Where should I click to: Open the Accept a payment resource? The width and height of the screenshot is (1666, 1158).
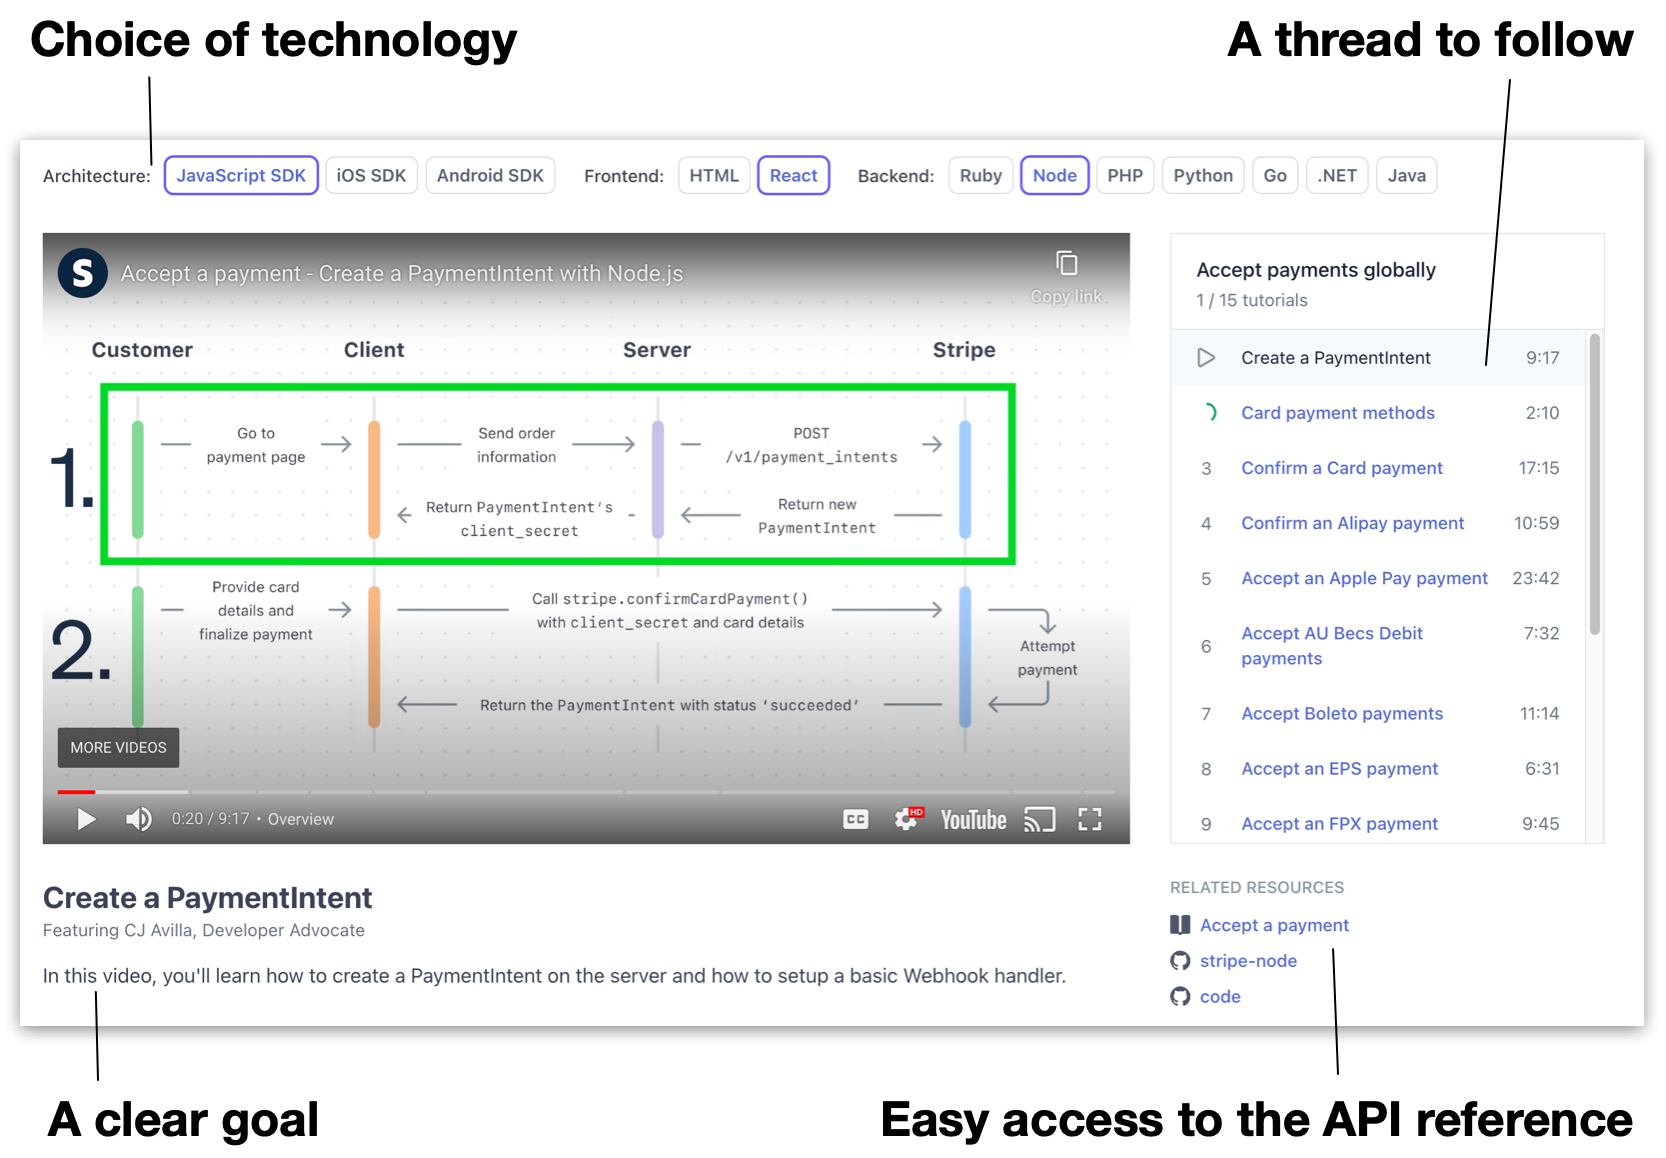pos(1274,925)
